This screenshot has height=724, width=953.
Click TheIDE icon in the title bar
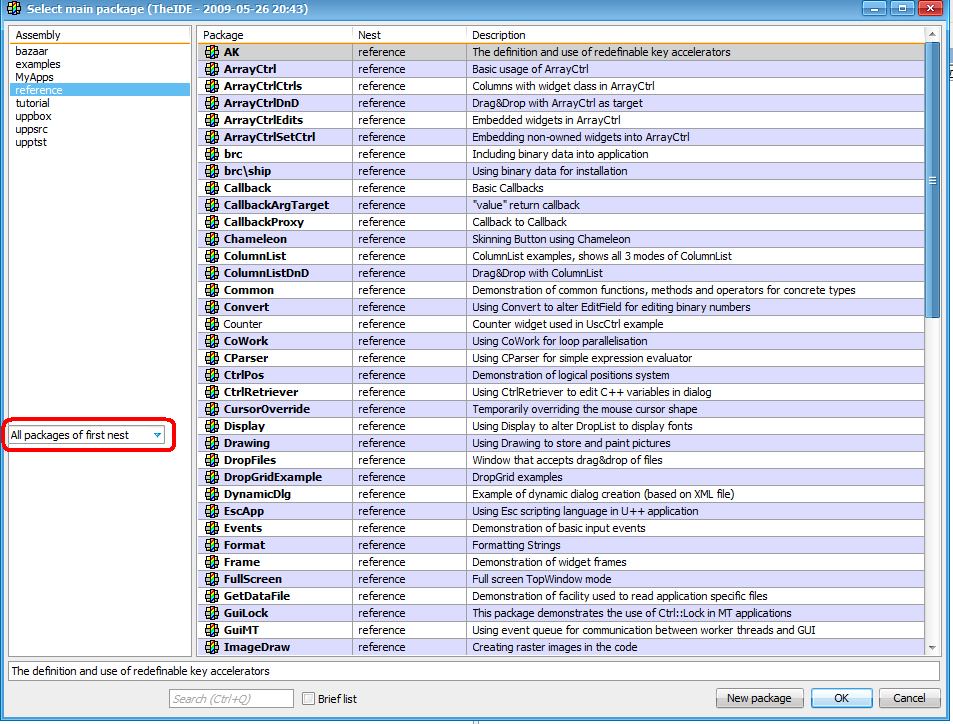pos(13,9)
